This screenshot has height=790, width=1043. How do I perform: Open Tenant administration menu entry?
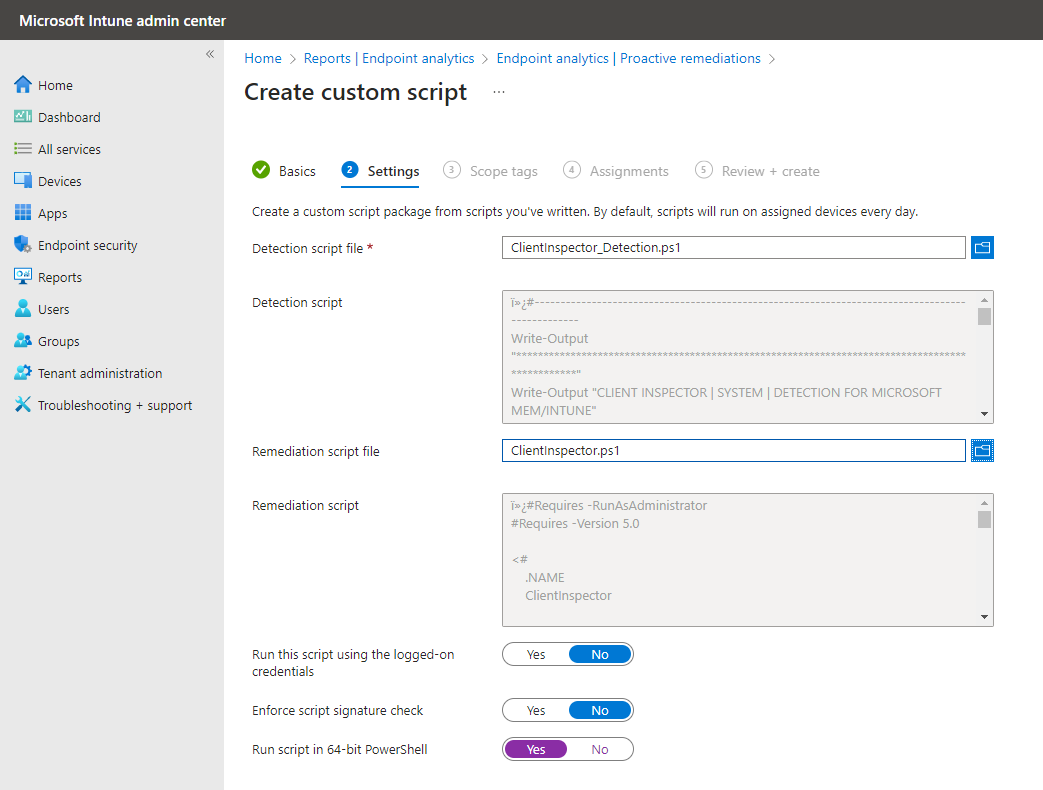(x=100, y=373)
